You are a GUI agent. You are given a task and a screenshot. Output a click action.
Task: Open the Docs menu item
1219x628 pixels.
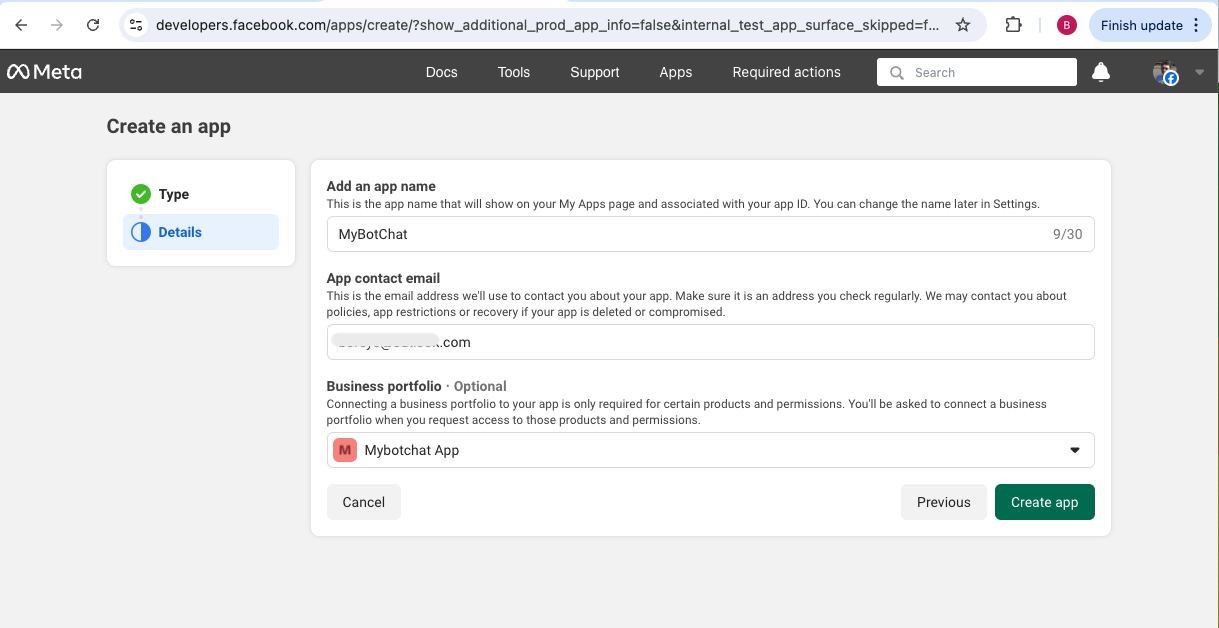[x=441, y=72]
